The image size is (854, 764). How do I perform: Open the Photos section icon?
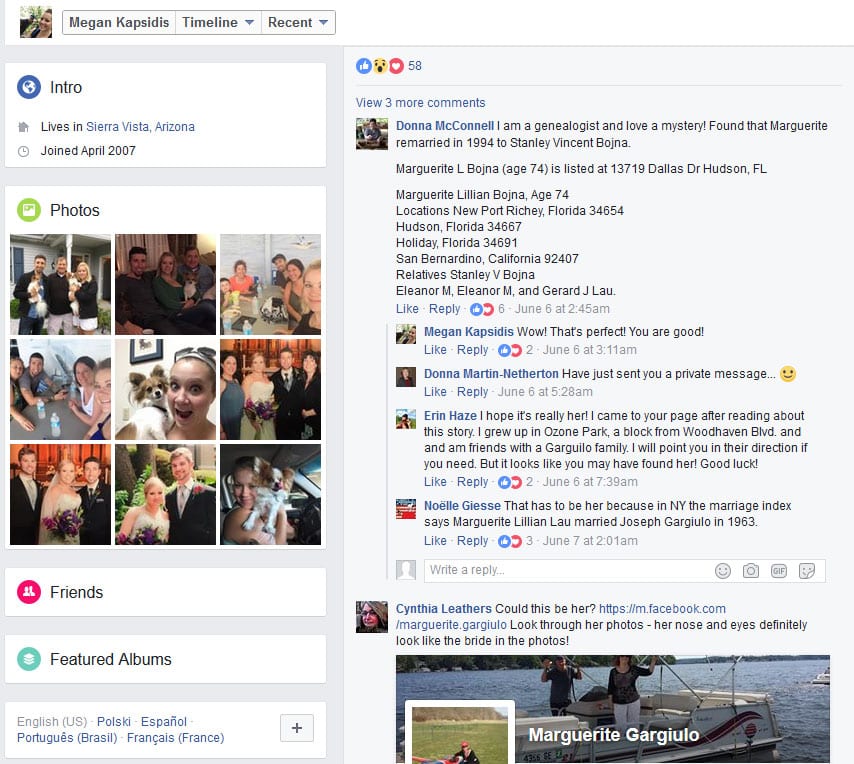click(29, 210)
